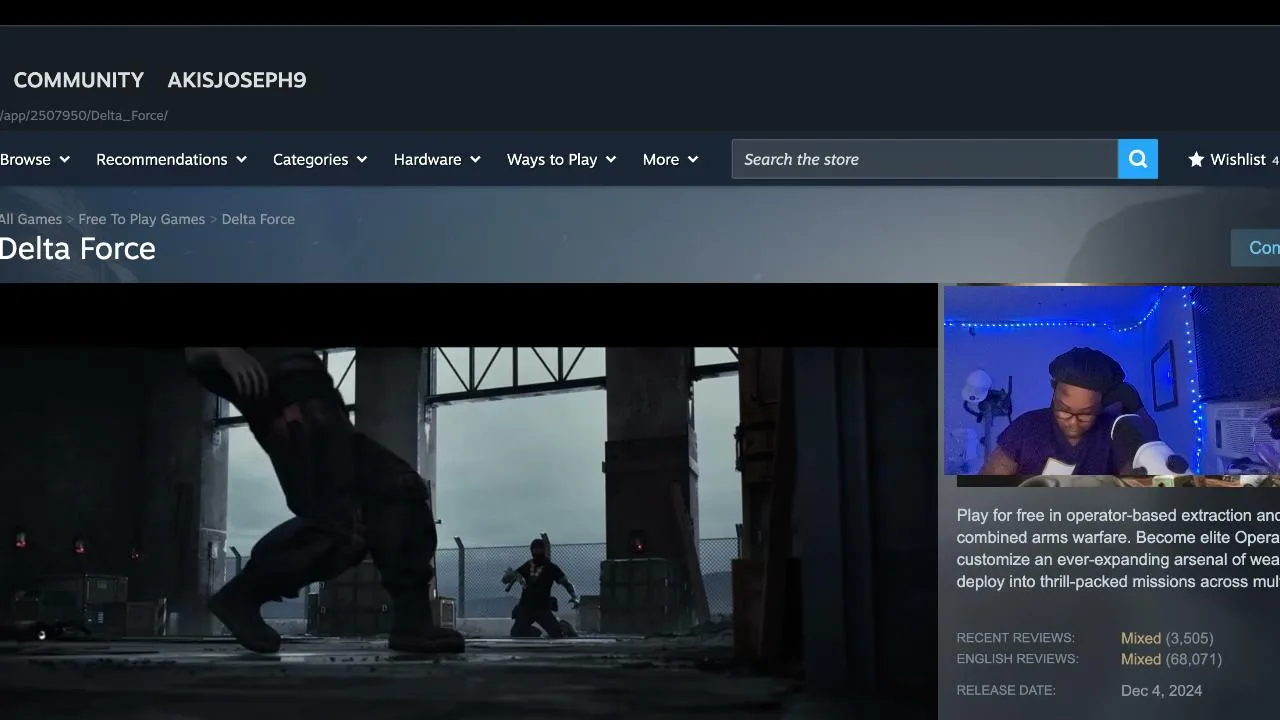This screenshot has width=1280, height=720.
Task: Open the Categories dropdown
Action: coord(320,159)
